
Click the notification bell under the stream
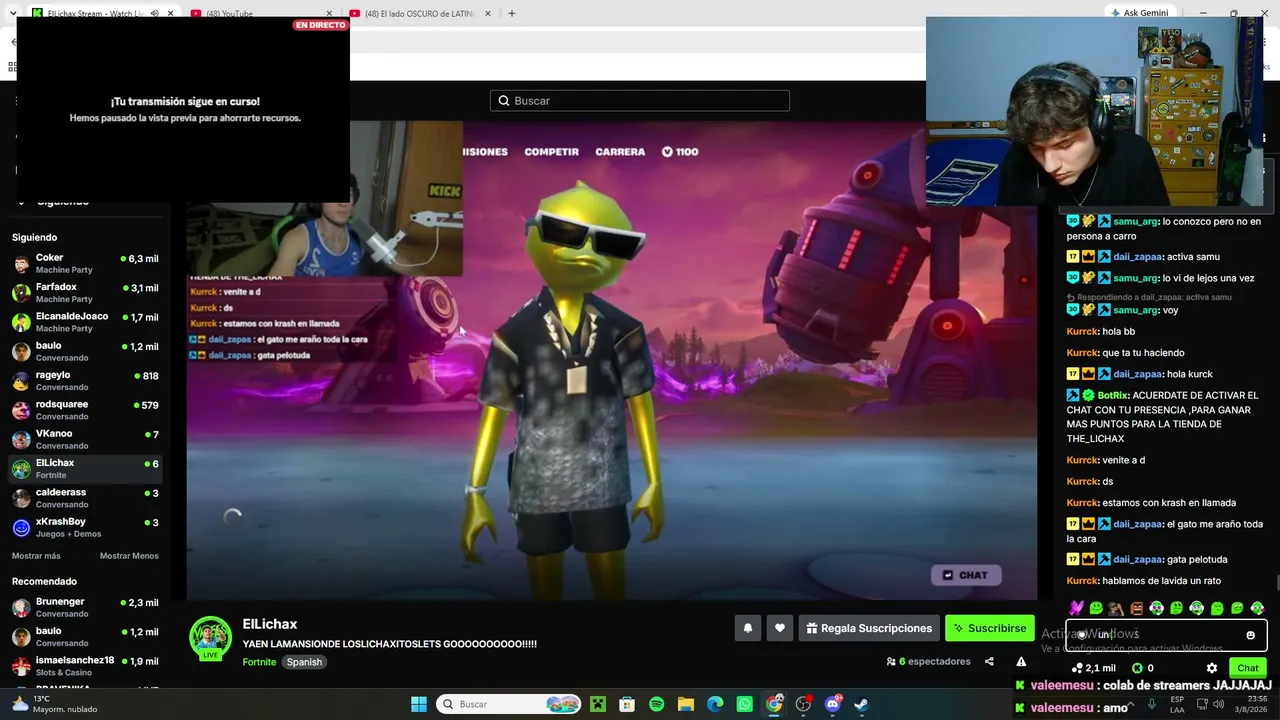tap(747, 628)
